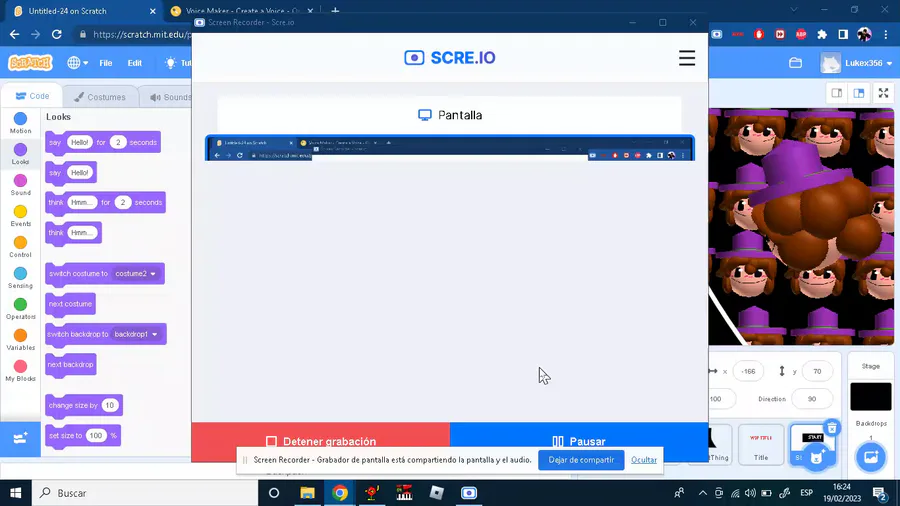Open the Lukex356 account dropdown
Viewport: 900px width, 506px height.
(856, 63)
